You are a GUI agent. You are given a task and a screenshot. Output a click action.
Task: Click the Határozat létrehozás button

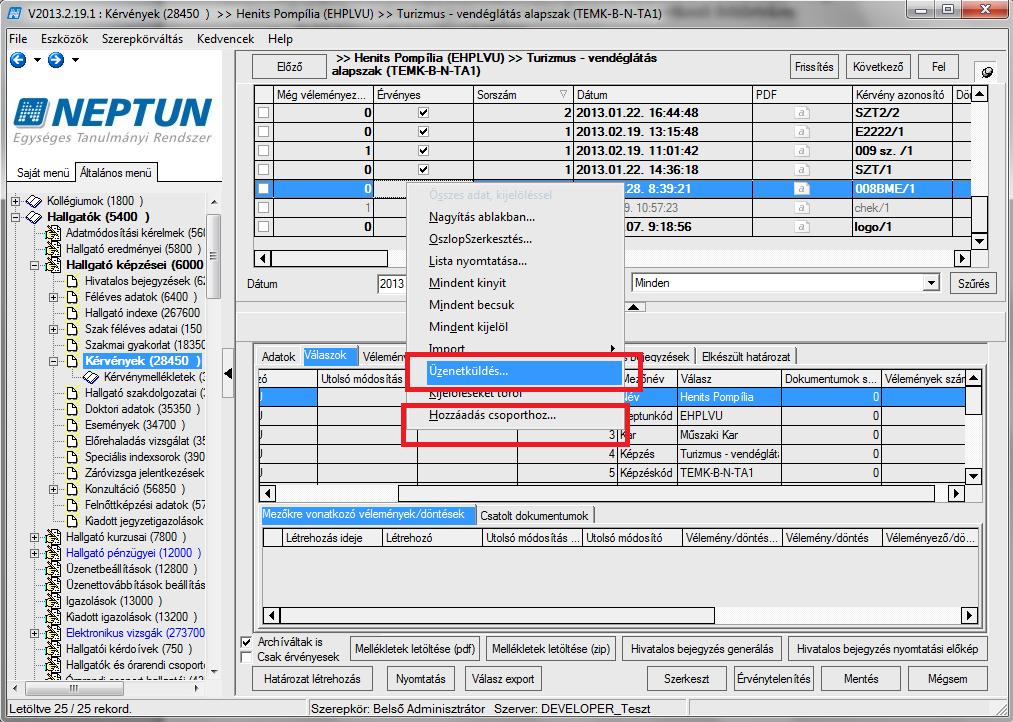coord(313,679)
